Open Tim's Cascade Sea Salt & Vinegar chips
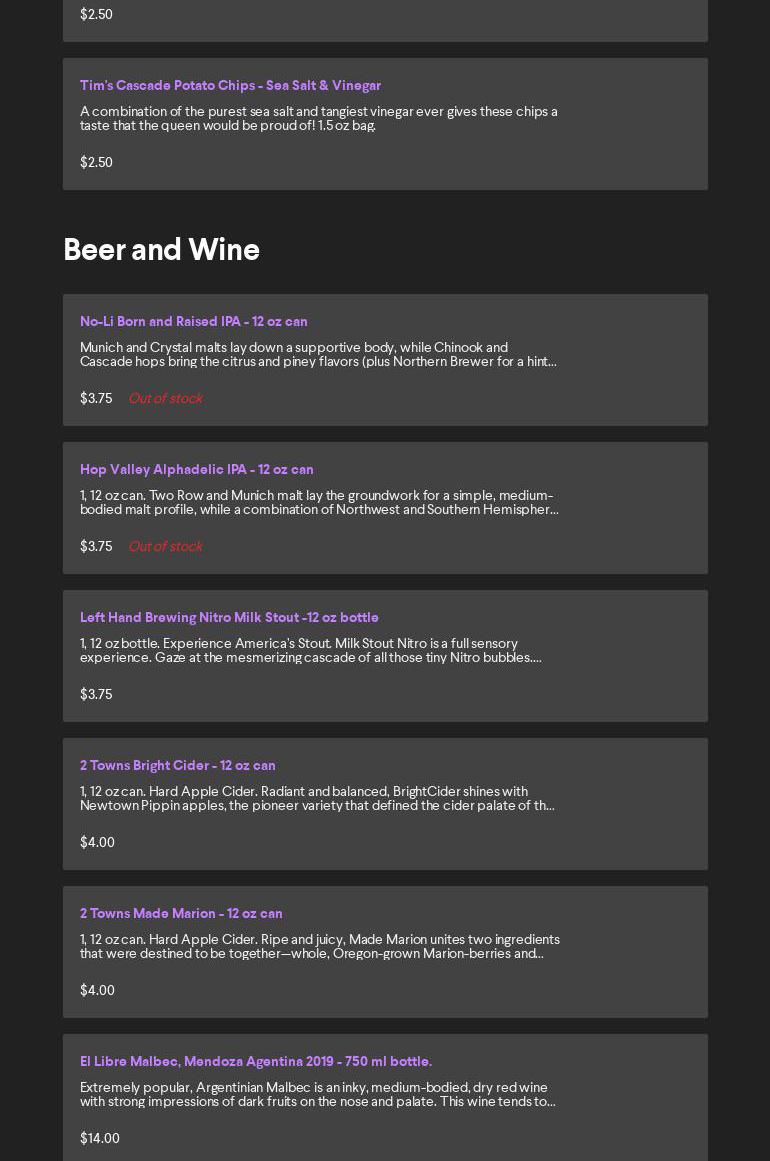Viewport: 770px width, 1161px height. [230, 86]
